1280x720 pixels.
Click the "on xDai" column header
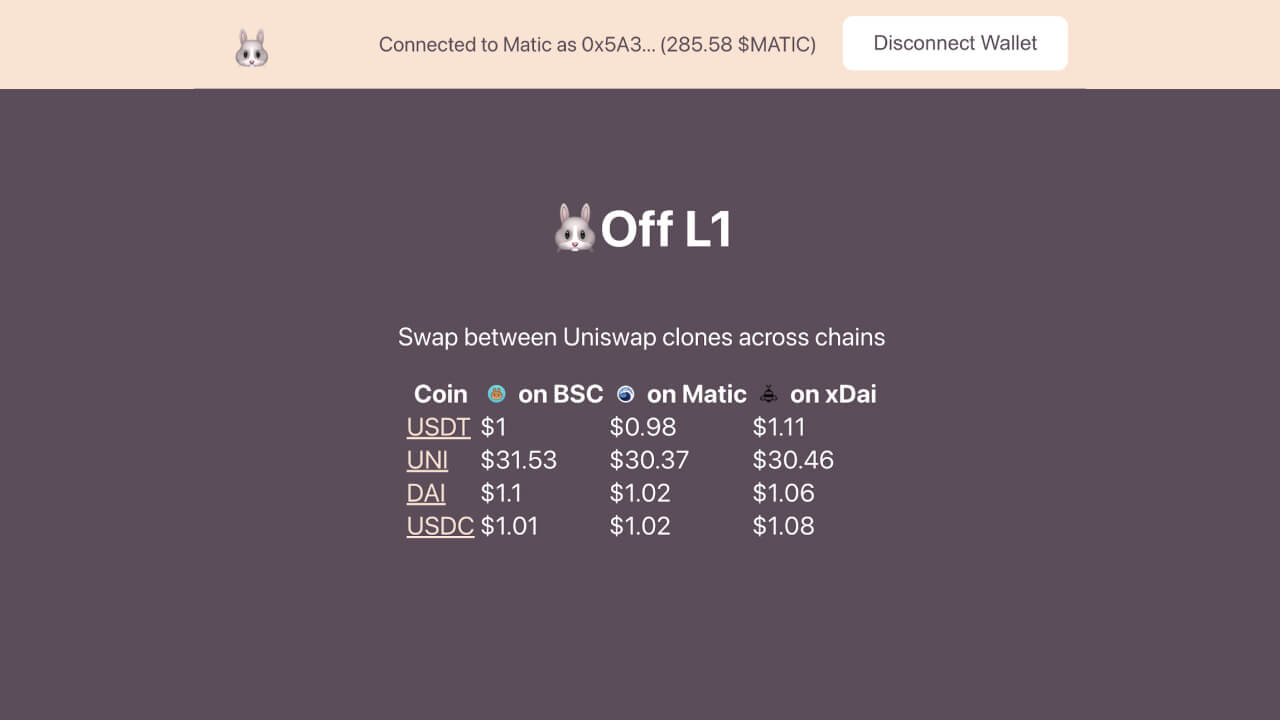[832, 394]
